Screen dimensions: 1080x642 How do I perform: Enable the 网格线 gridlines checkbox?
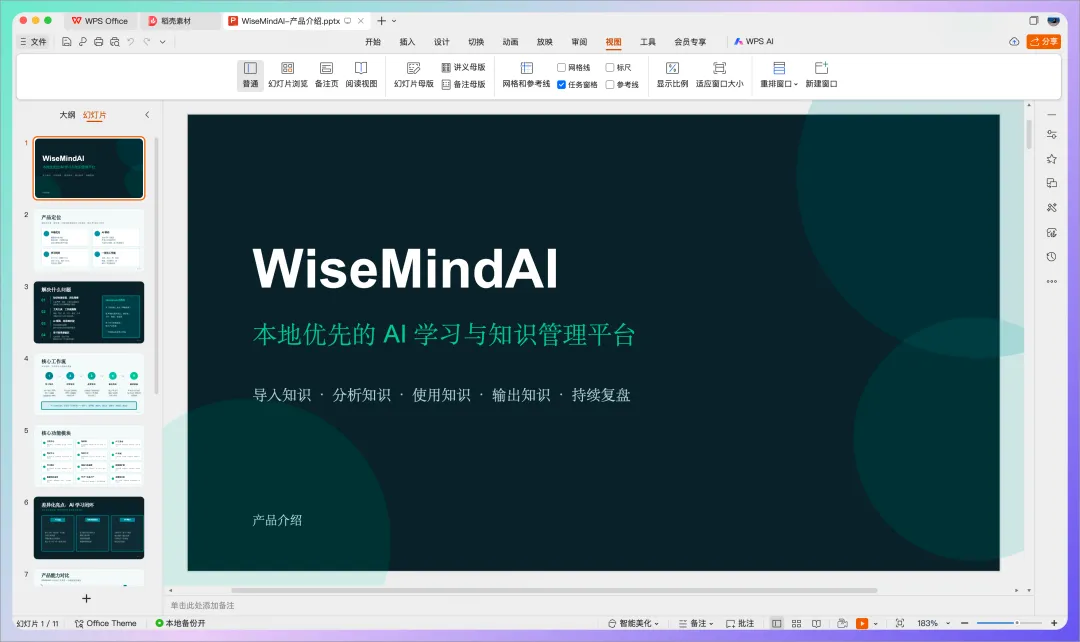tap(561, 68)
